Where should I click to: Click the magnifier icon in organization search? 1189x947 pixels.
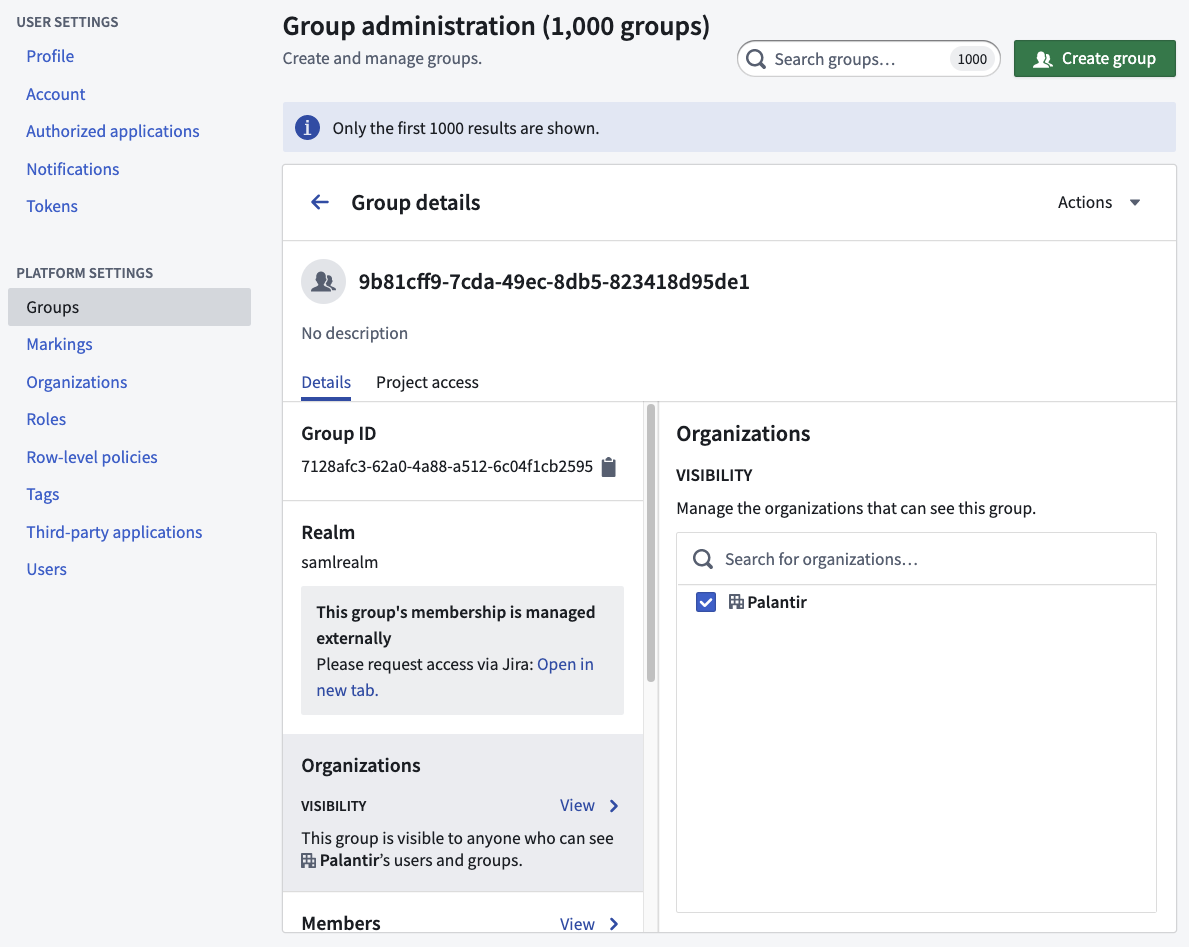[703, 560]
